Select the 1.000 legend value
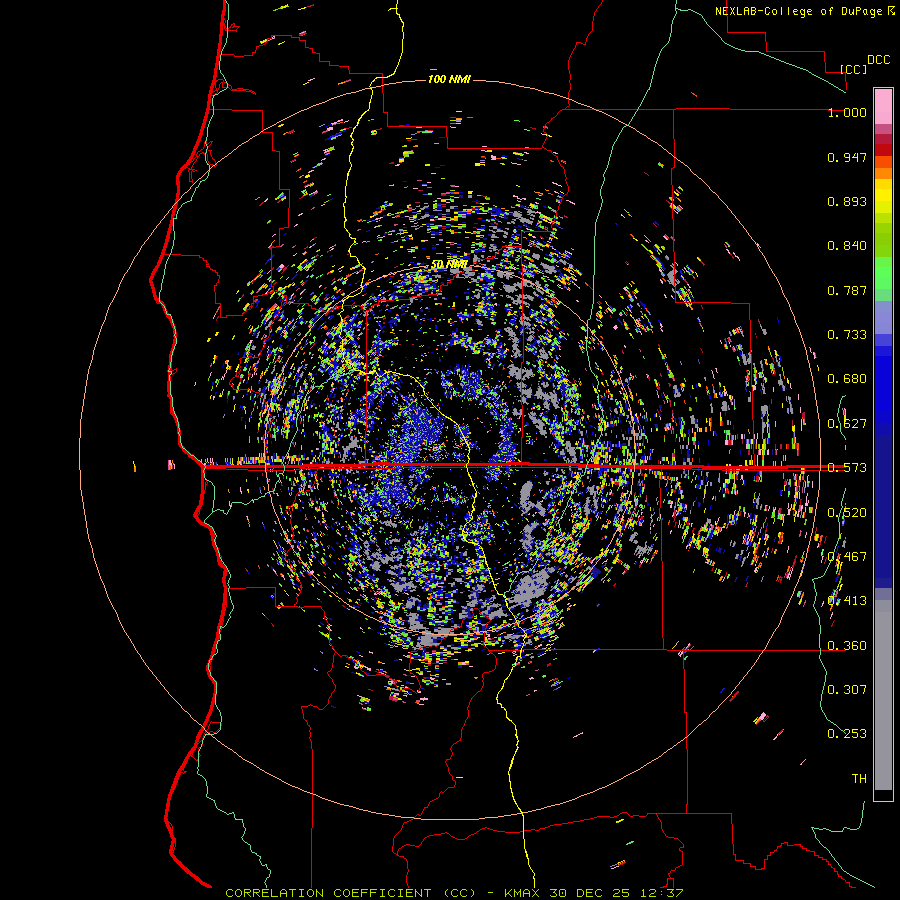900x900 pixels. tap(847, 112)
